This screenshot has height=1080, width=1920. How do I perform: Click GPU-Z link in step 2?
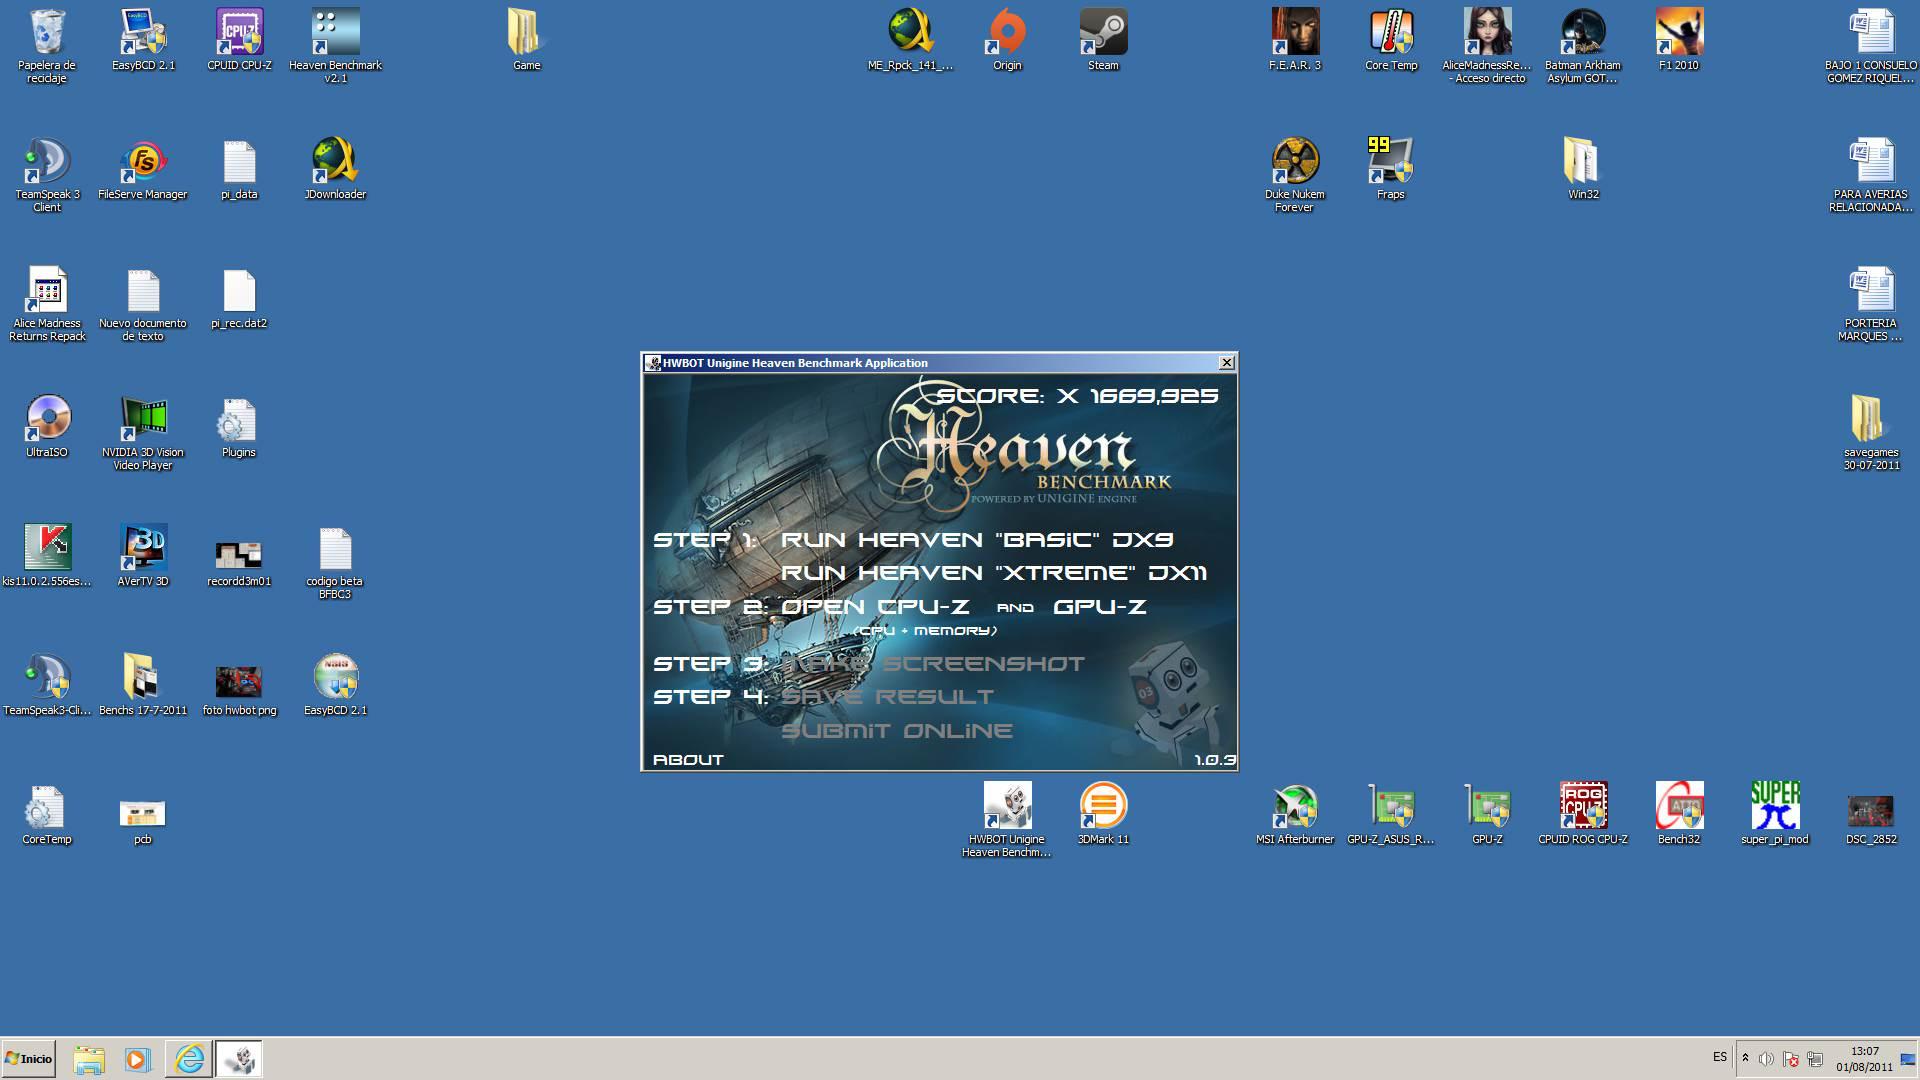(x=1099, y=607)
